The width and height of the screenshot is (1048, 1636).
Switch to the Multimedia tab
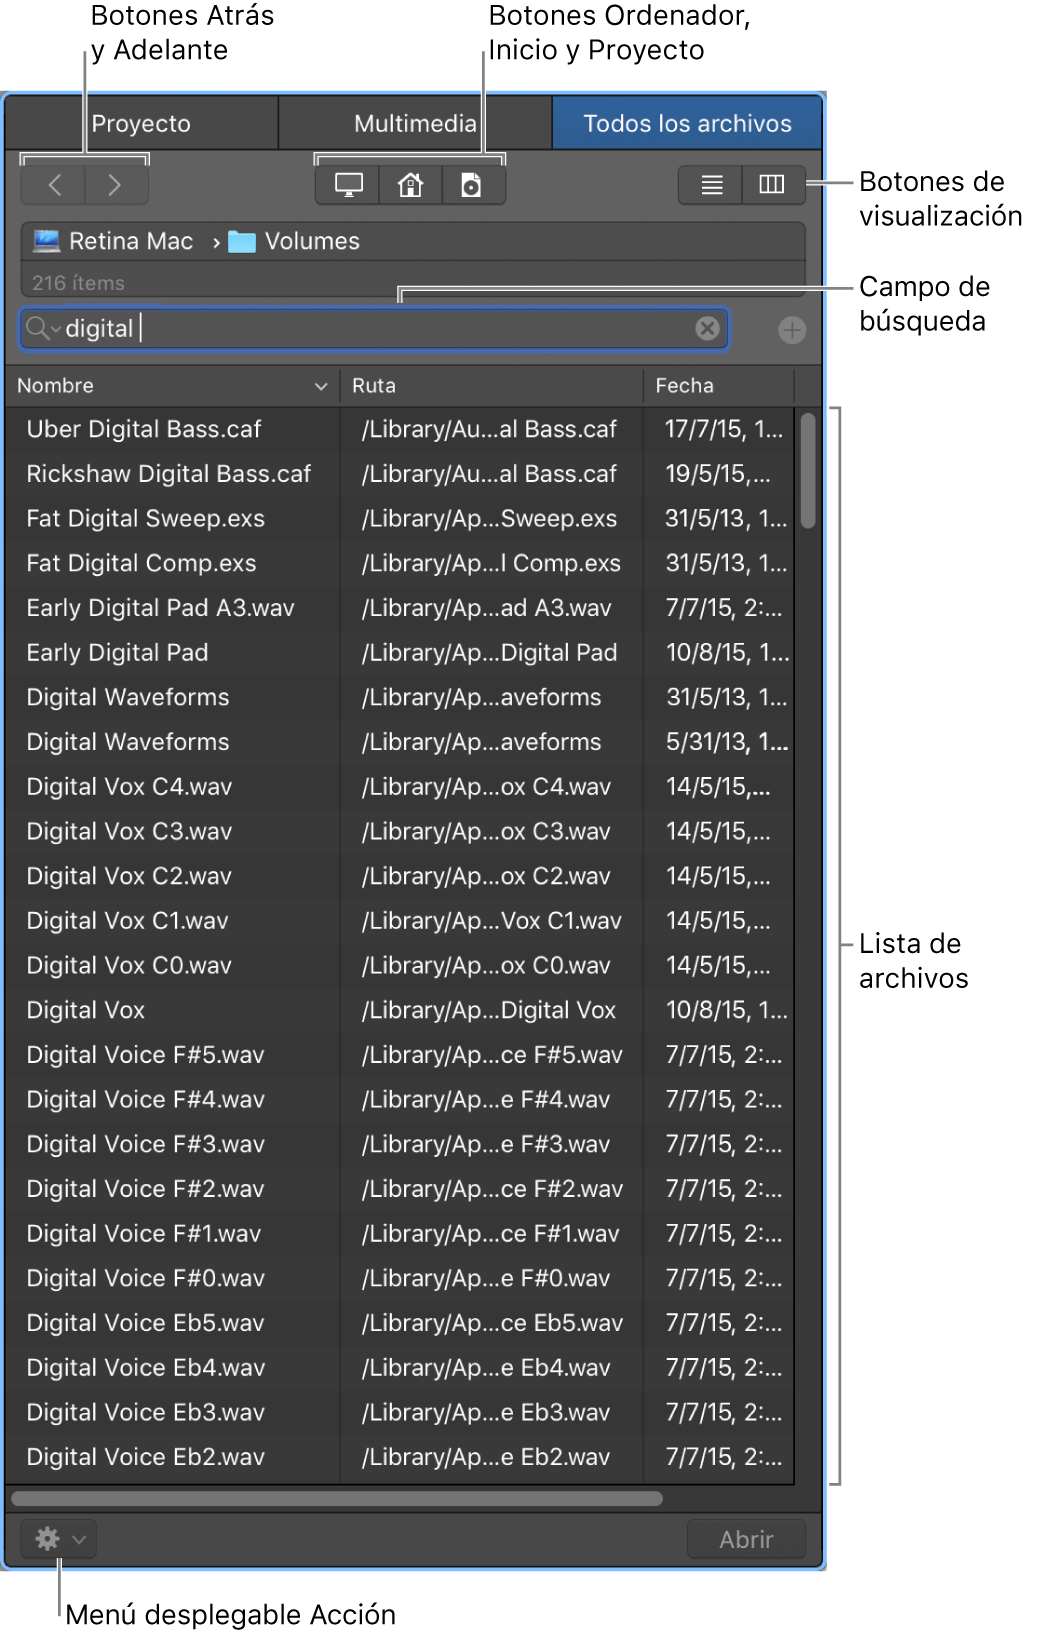415,124
